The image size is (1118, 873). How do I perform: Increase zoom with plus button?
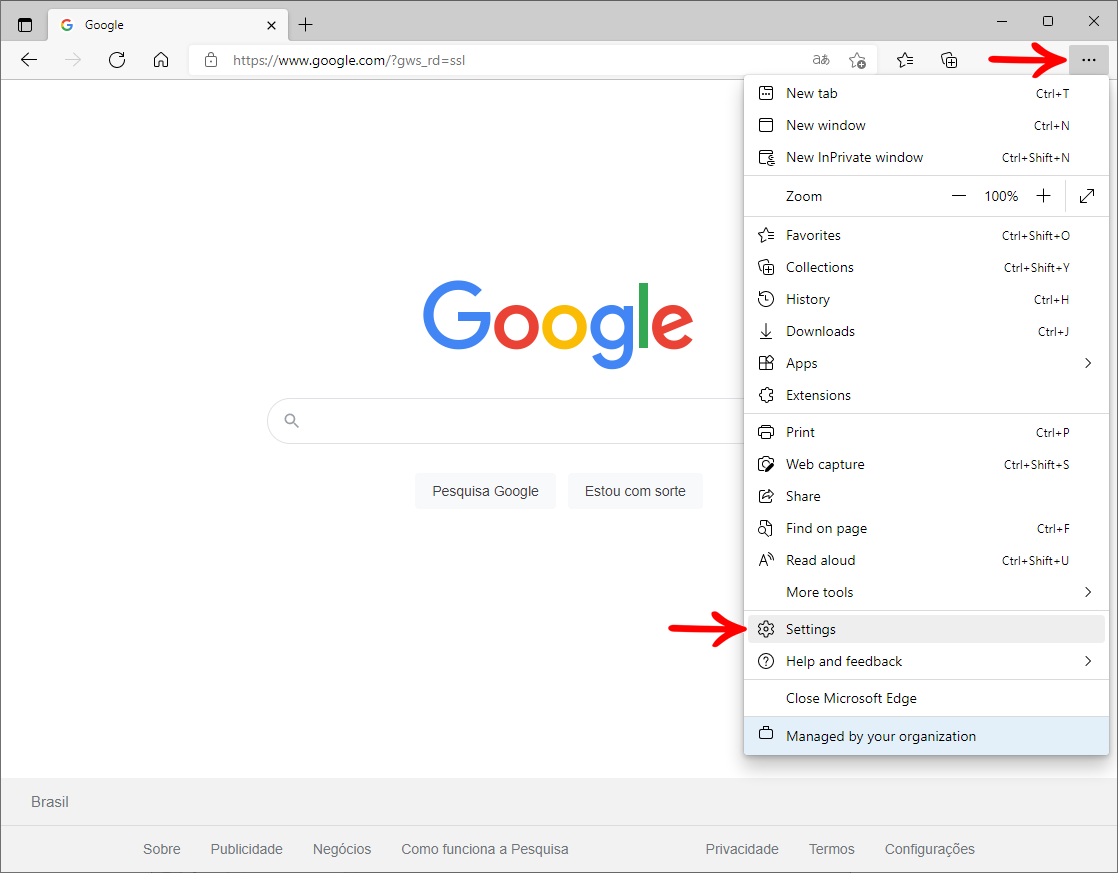coord(1043,196)
